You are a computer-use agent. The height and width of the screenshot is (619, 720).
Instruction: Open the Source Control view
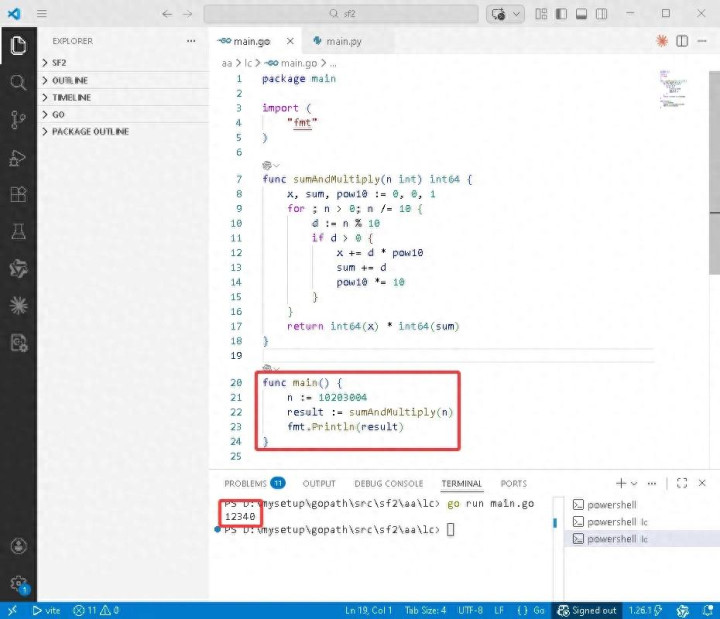(x=18, y=120)
